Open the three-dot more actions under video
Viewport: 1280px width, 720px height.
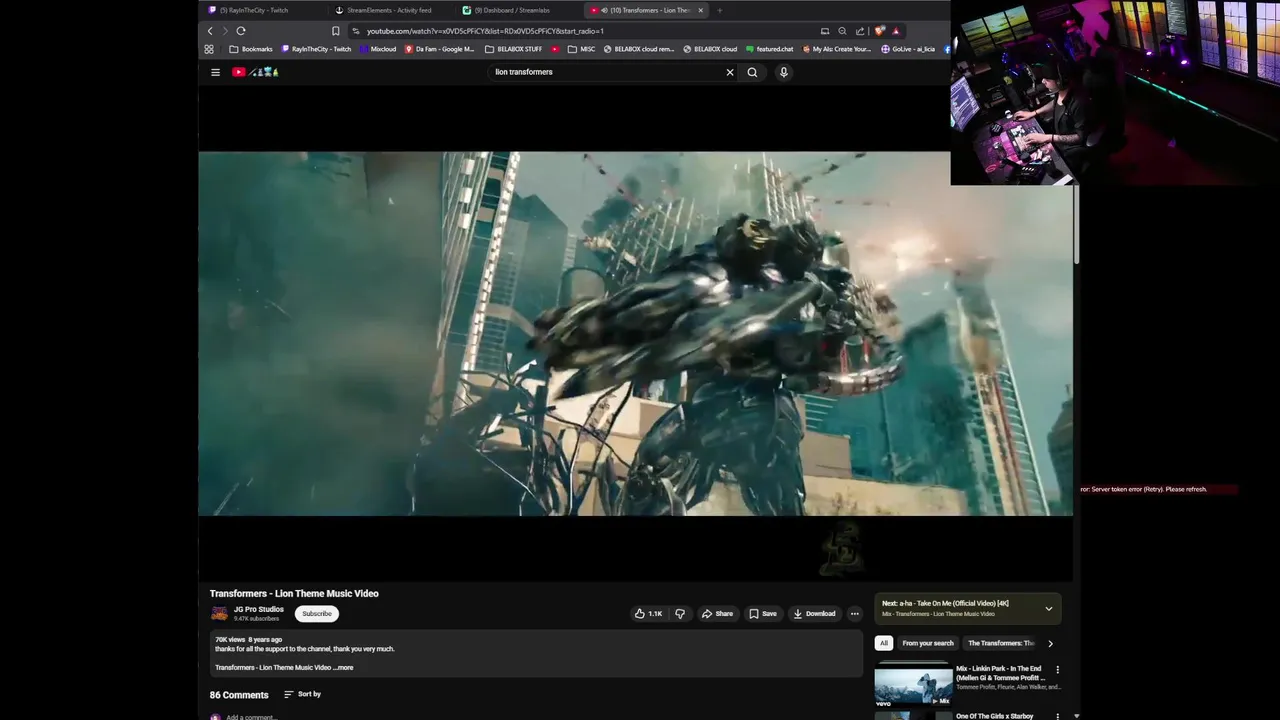(854, 614)
